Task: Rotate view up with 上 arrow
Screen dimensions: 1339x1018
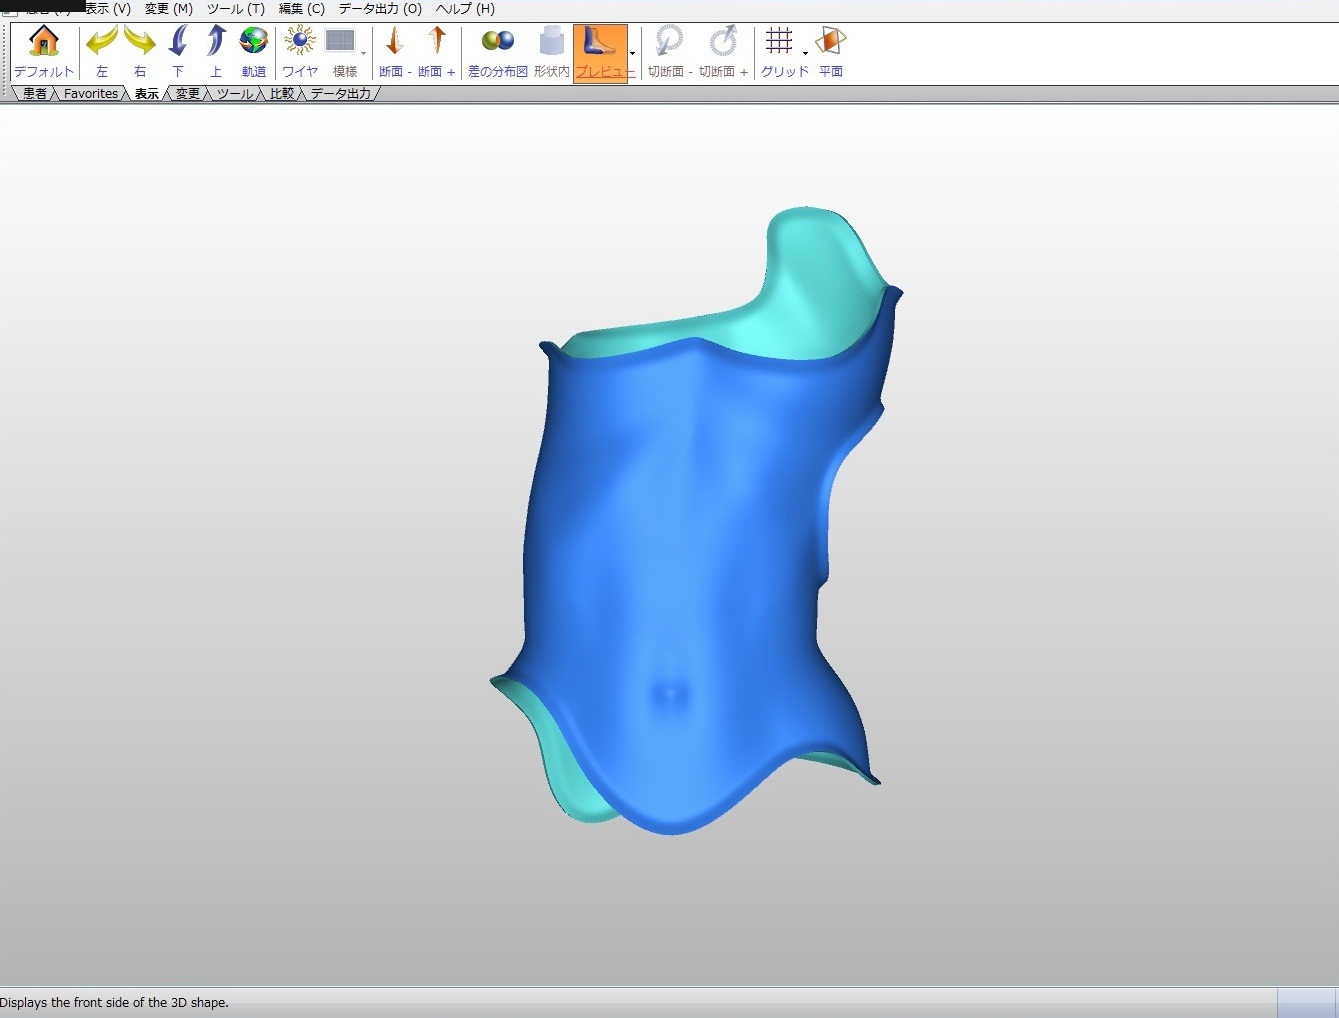Action: point(216,52)
